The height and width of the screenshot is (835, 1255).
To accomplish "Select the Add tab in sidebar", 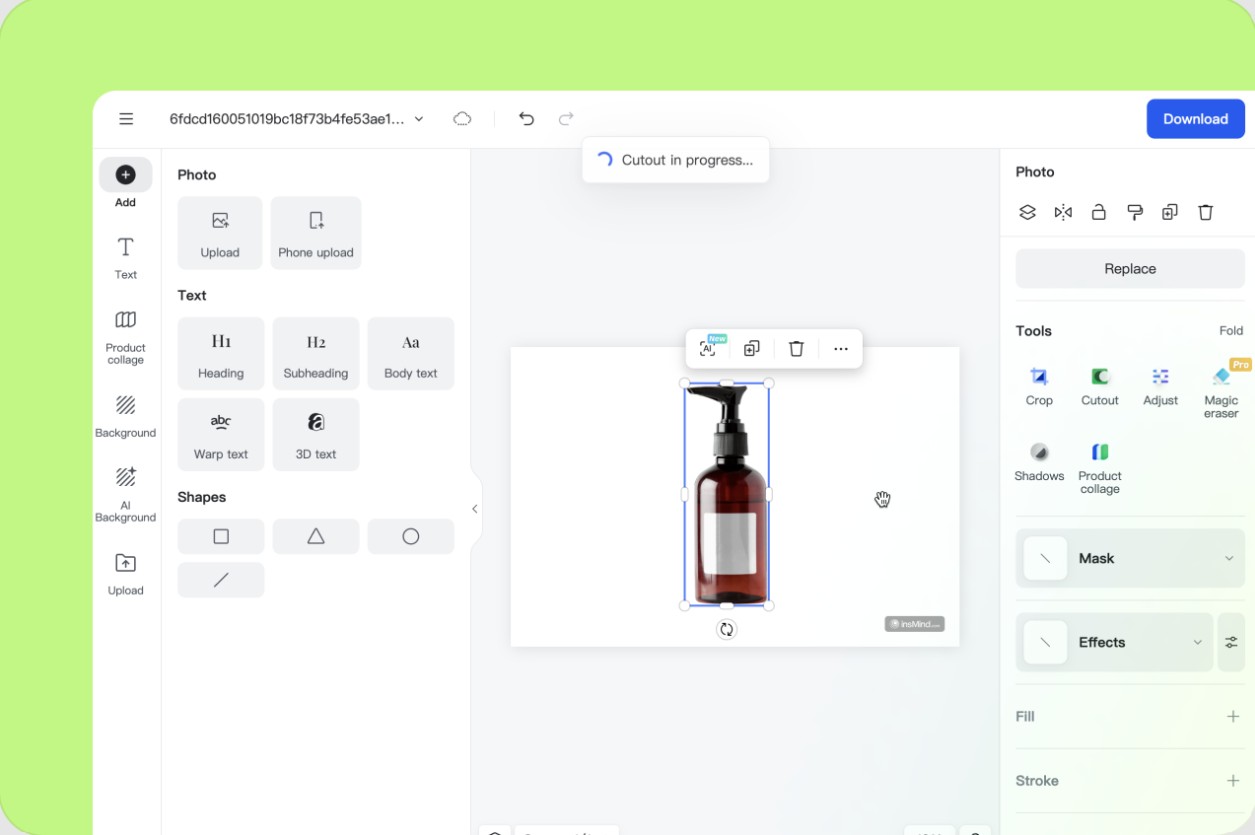I will point(125,183).
